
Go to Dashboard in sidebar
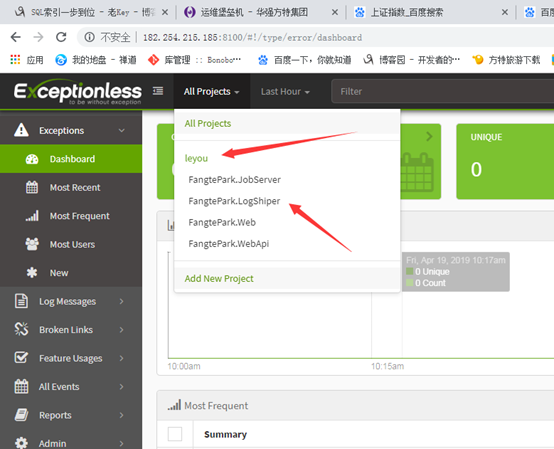point(71,159)
